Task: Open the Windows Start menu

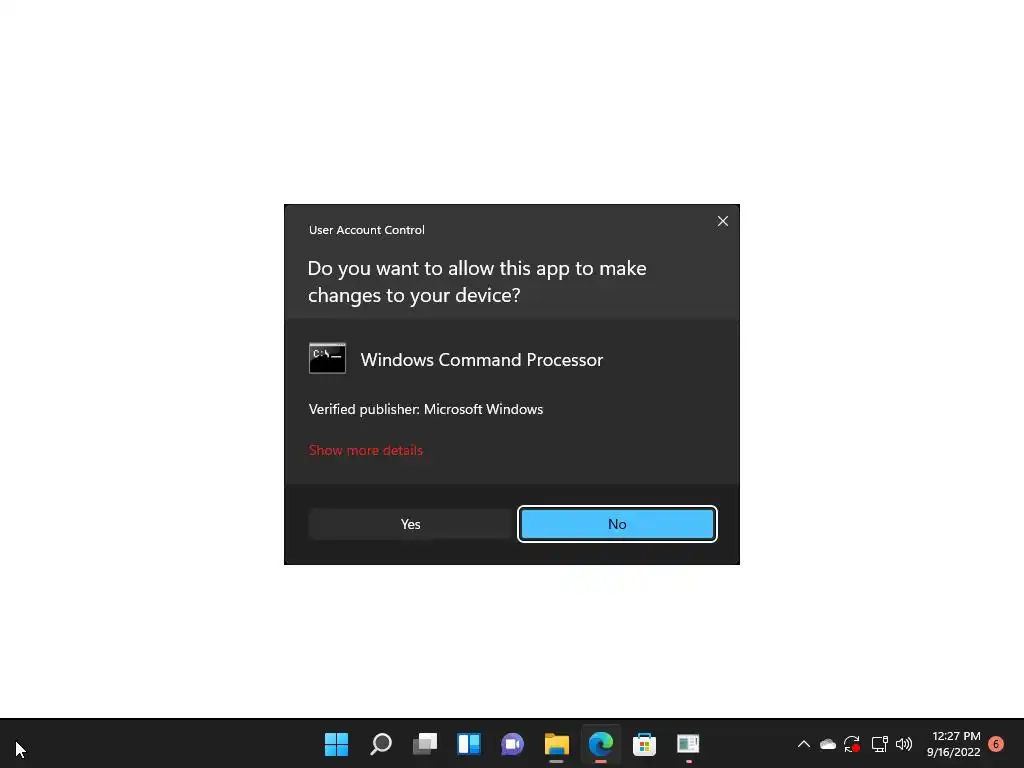Action: point(336,744)
